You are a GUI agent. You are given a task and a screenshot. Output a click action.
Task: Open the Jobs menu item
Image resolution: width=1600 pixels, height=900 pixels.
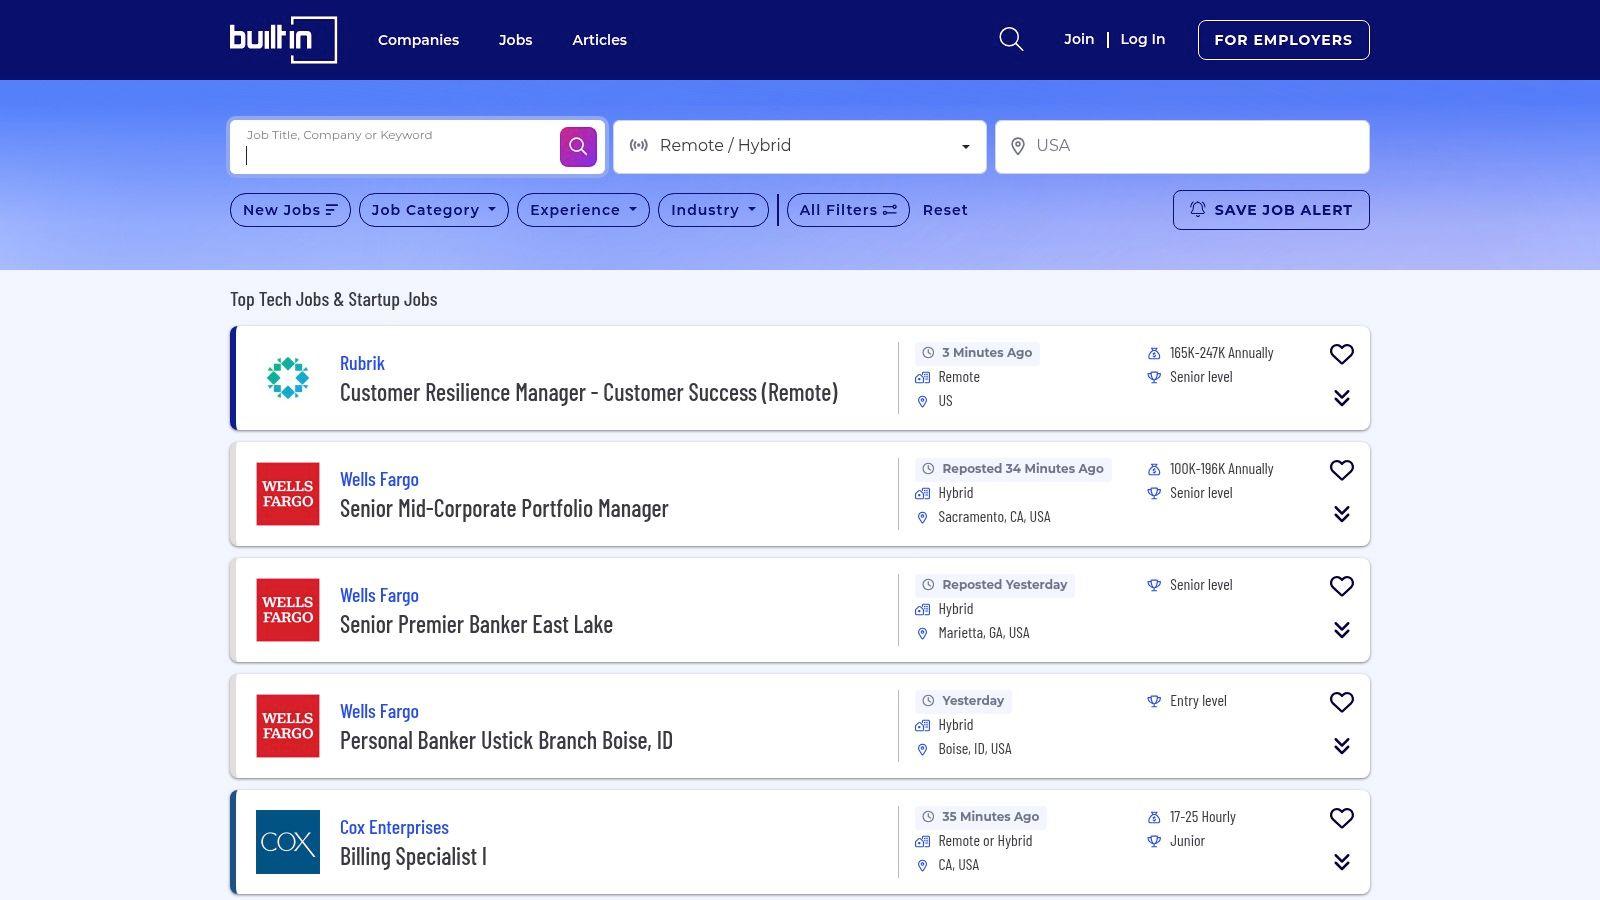[x=515, y=40]
